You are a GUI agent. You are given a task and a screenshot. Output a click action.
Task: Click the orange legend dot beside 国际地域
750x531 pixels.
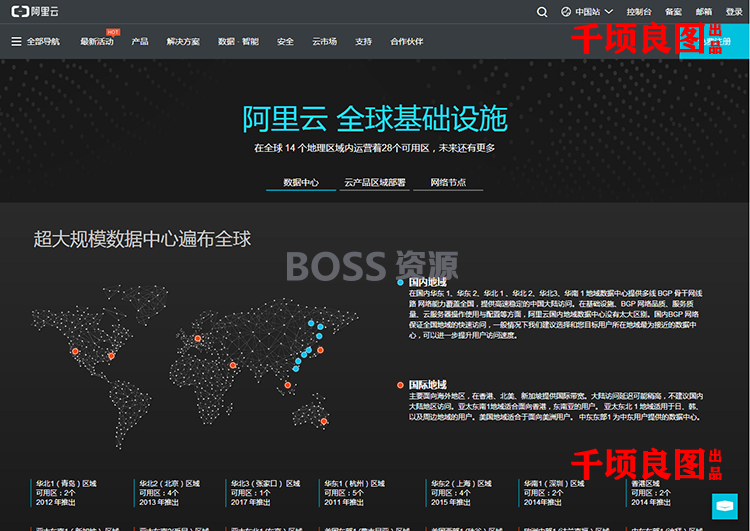(400, 385)
